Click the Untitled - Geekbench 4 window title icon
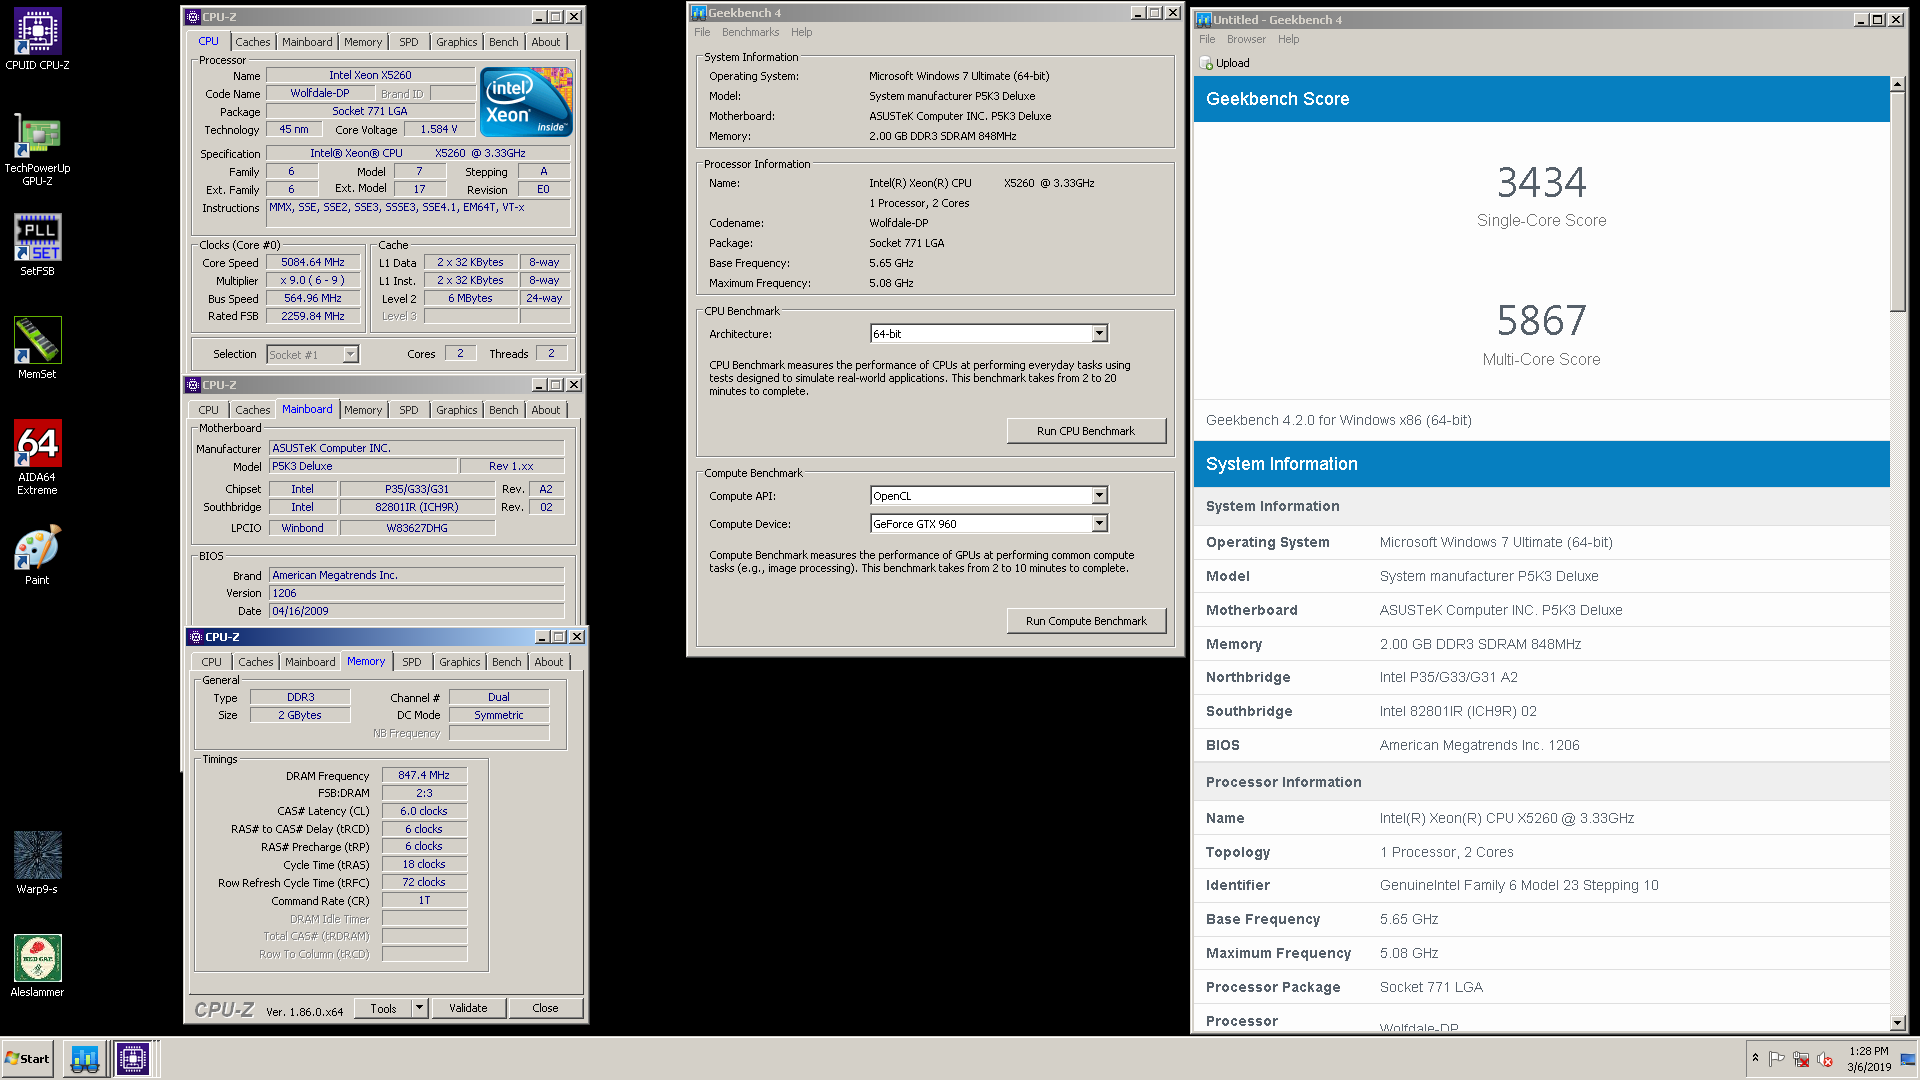 pyautogui.click(x=1204, y=20)
